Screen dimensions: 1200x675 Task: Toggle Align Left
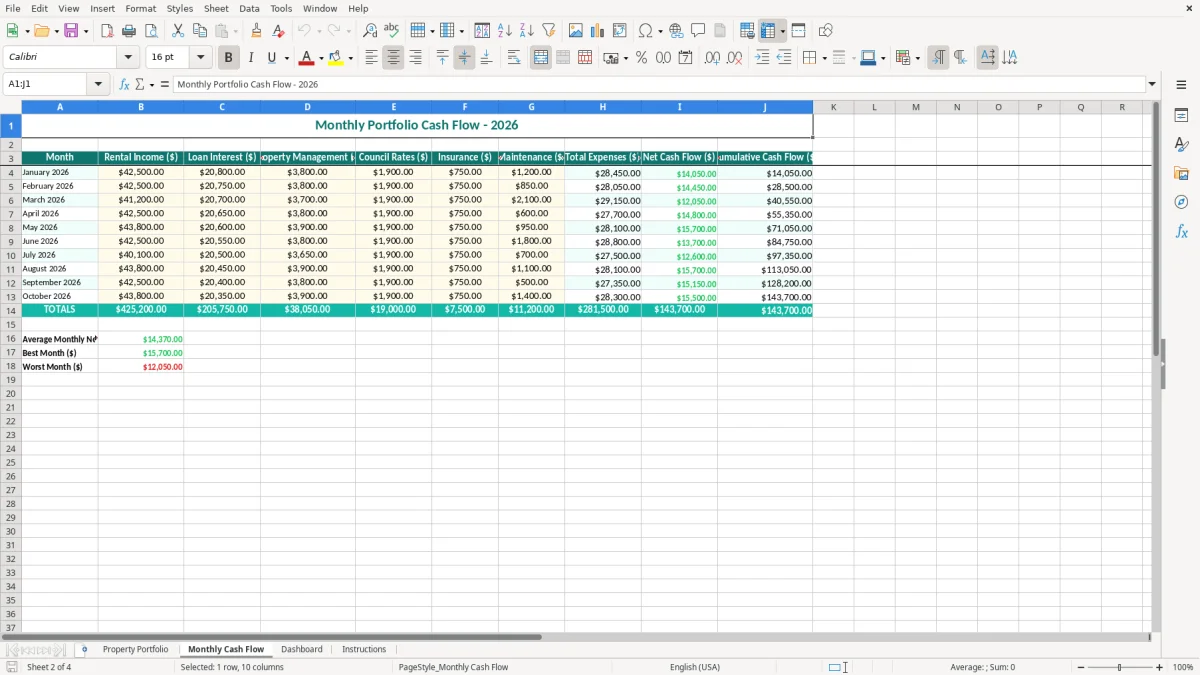click(371, 58)
